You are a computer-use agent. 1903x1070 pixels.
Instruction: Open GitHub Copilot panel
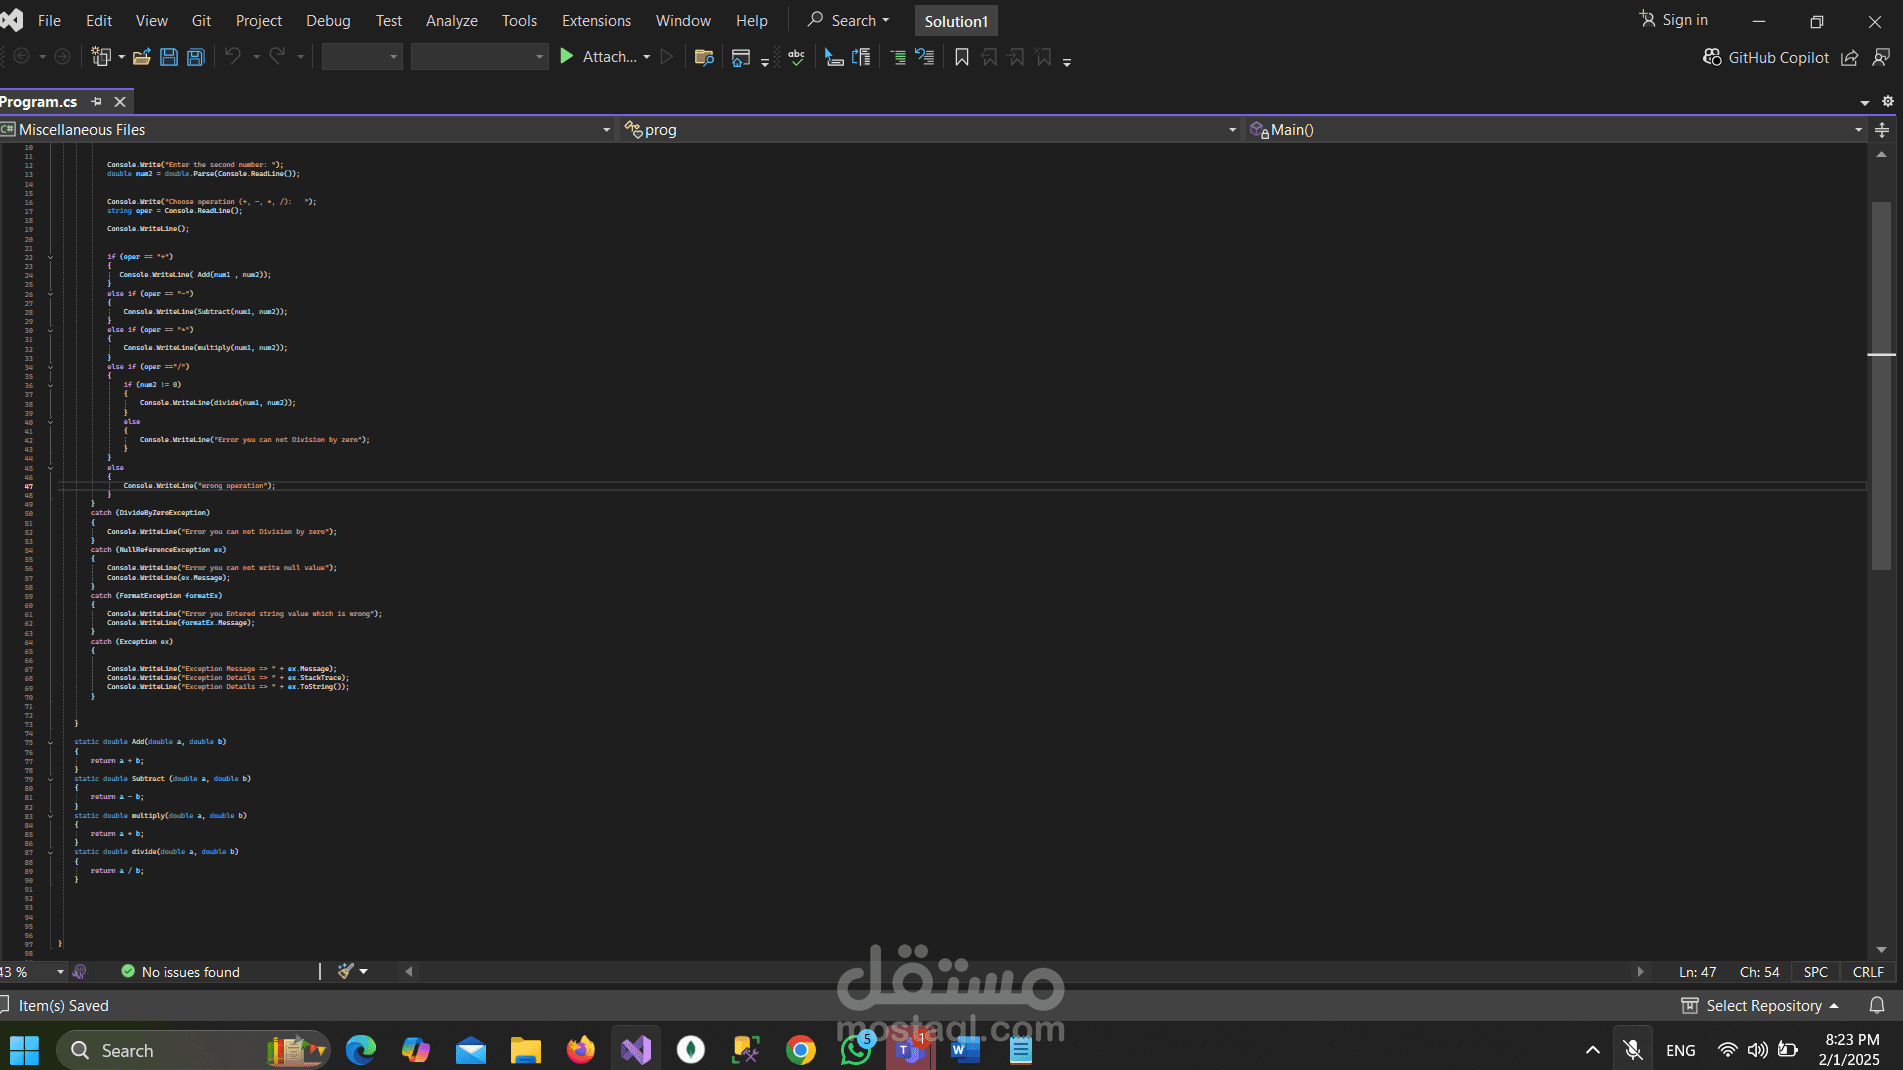pyautogui.click(x=1766, y=57)
